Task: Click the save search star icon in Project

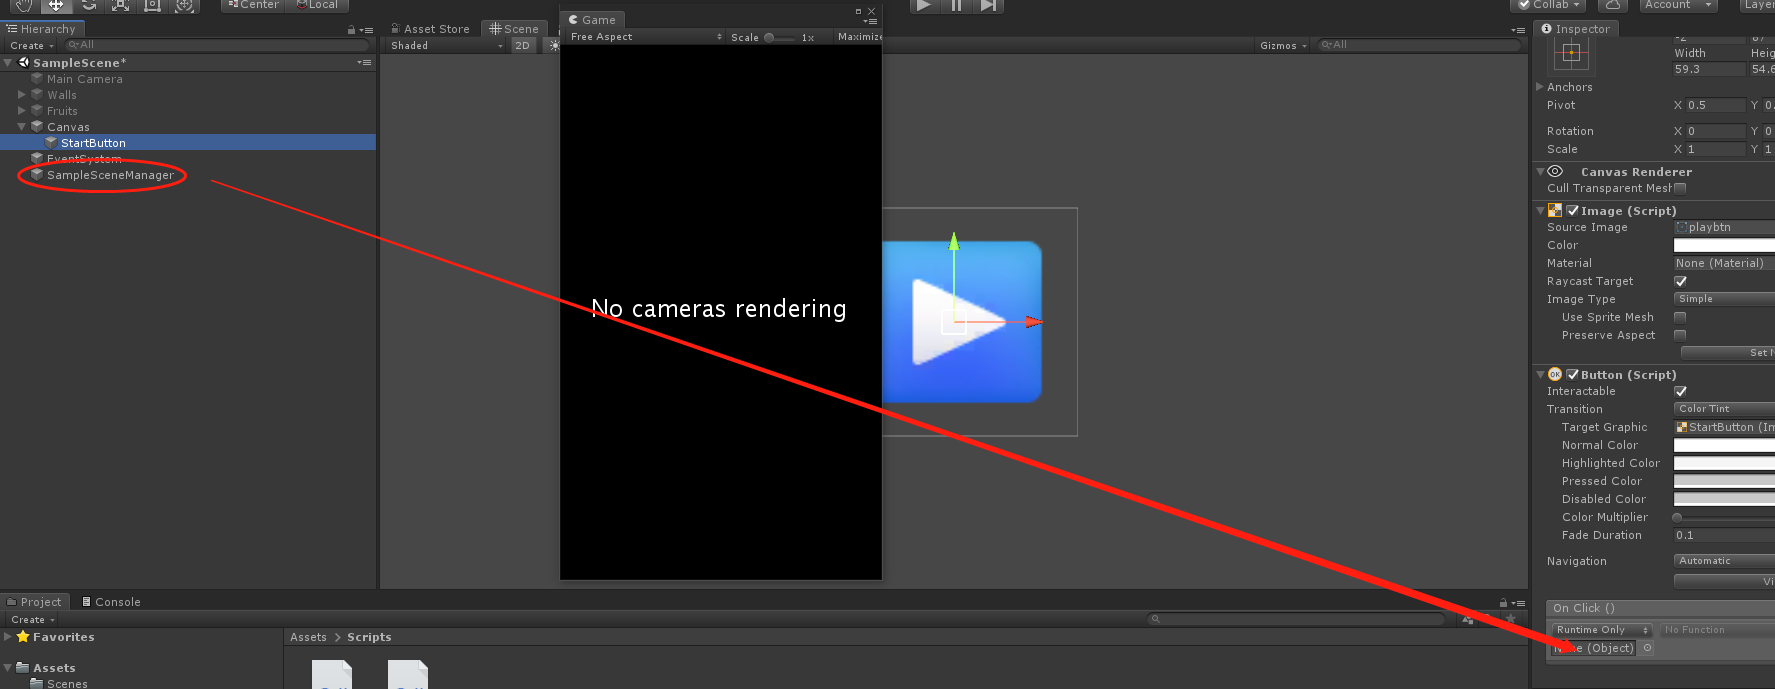Action: (1510, 620)
